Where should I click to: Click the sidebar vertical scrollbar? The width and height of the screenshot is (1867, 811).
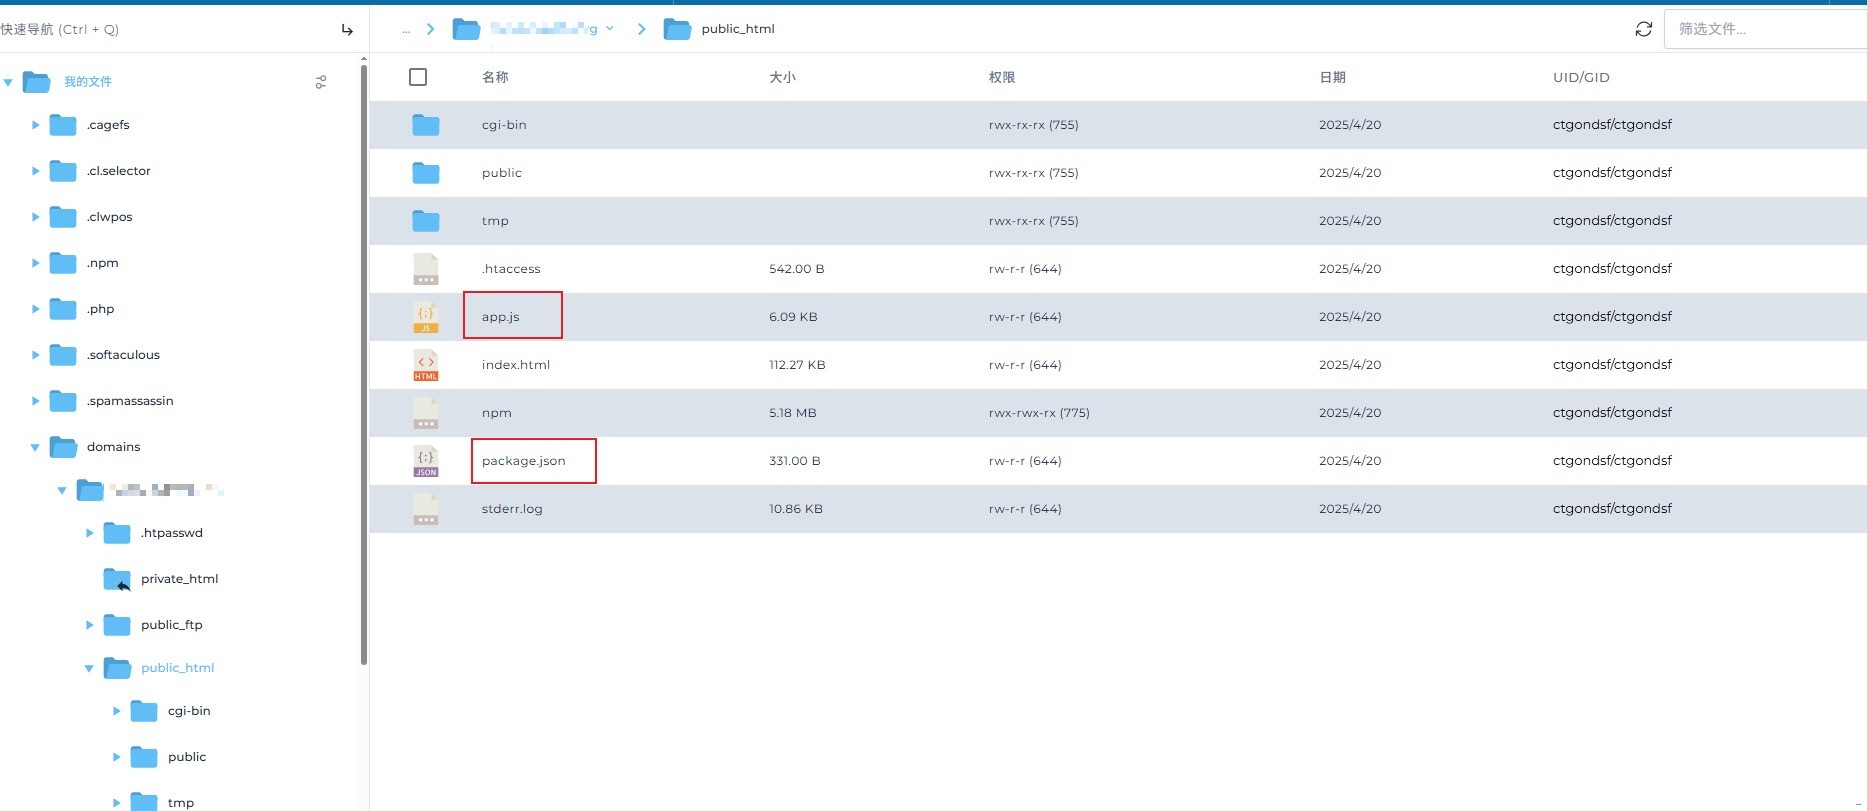point(364,360)
